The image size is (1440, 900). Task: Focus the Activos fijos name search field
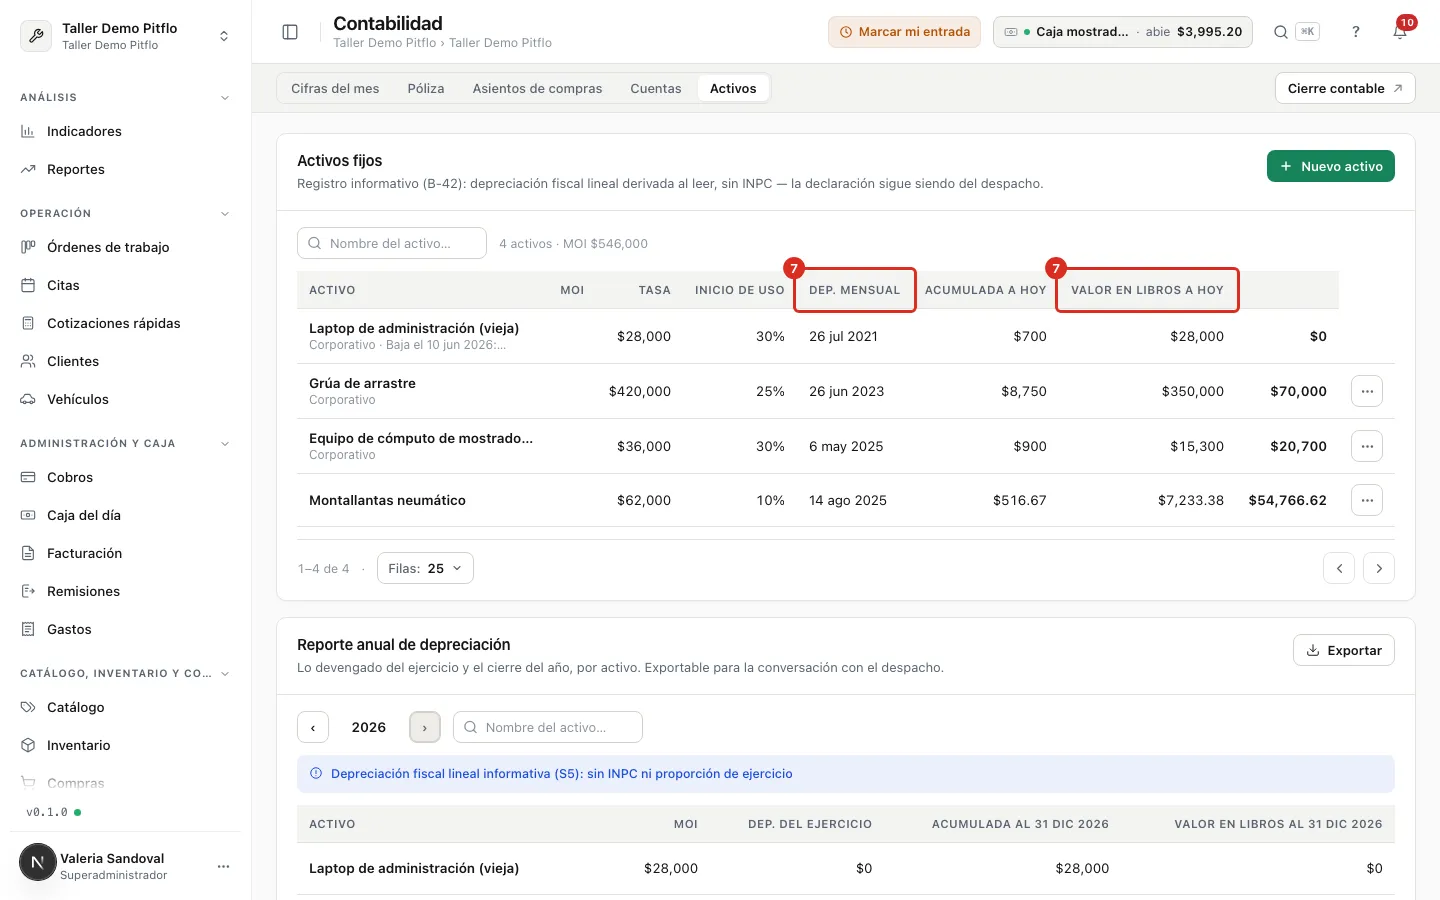coord(392,243)
